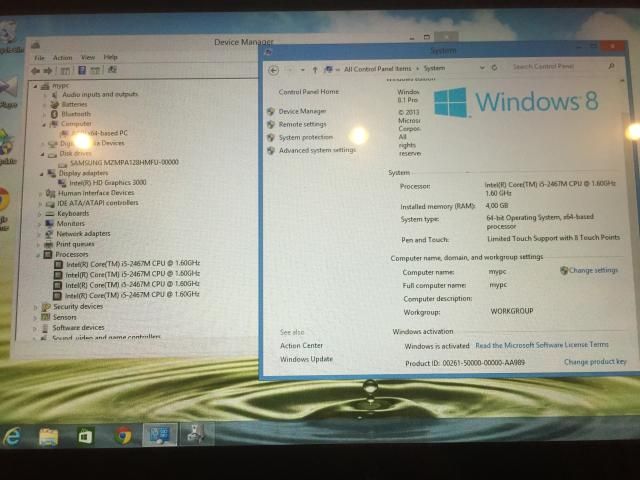Select the Software devices category
The image size is (640, 480).
78,327
